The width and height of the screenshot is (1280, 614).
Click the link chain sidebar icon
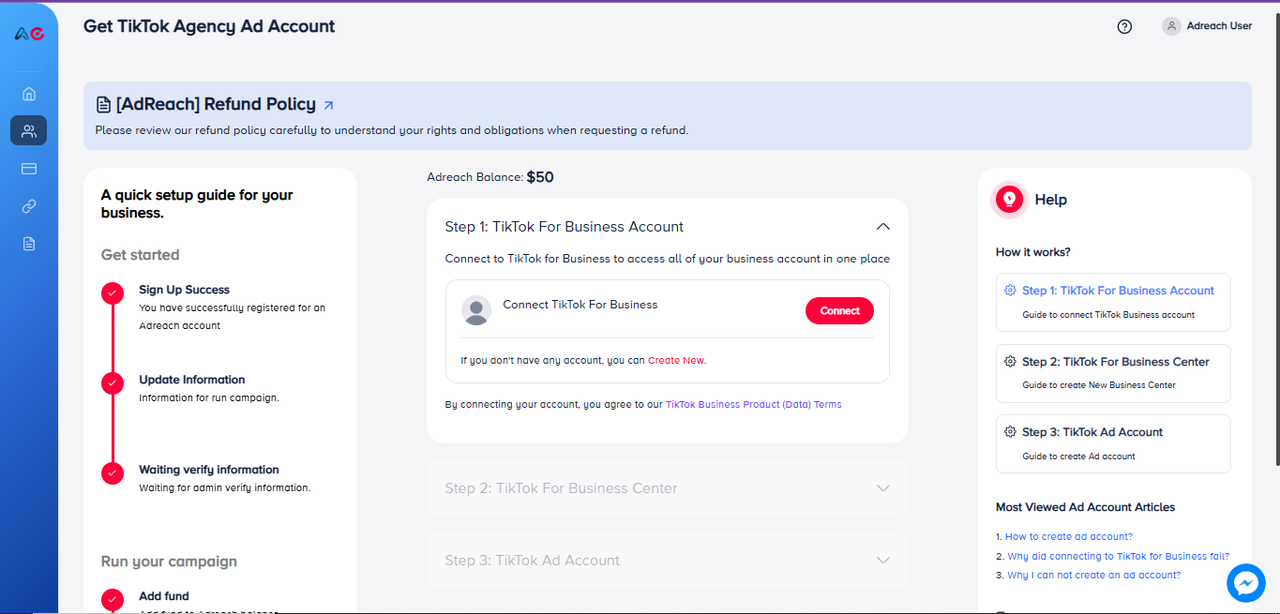pos(29,207)
